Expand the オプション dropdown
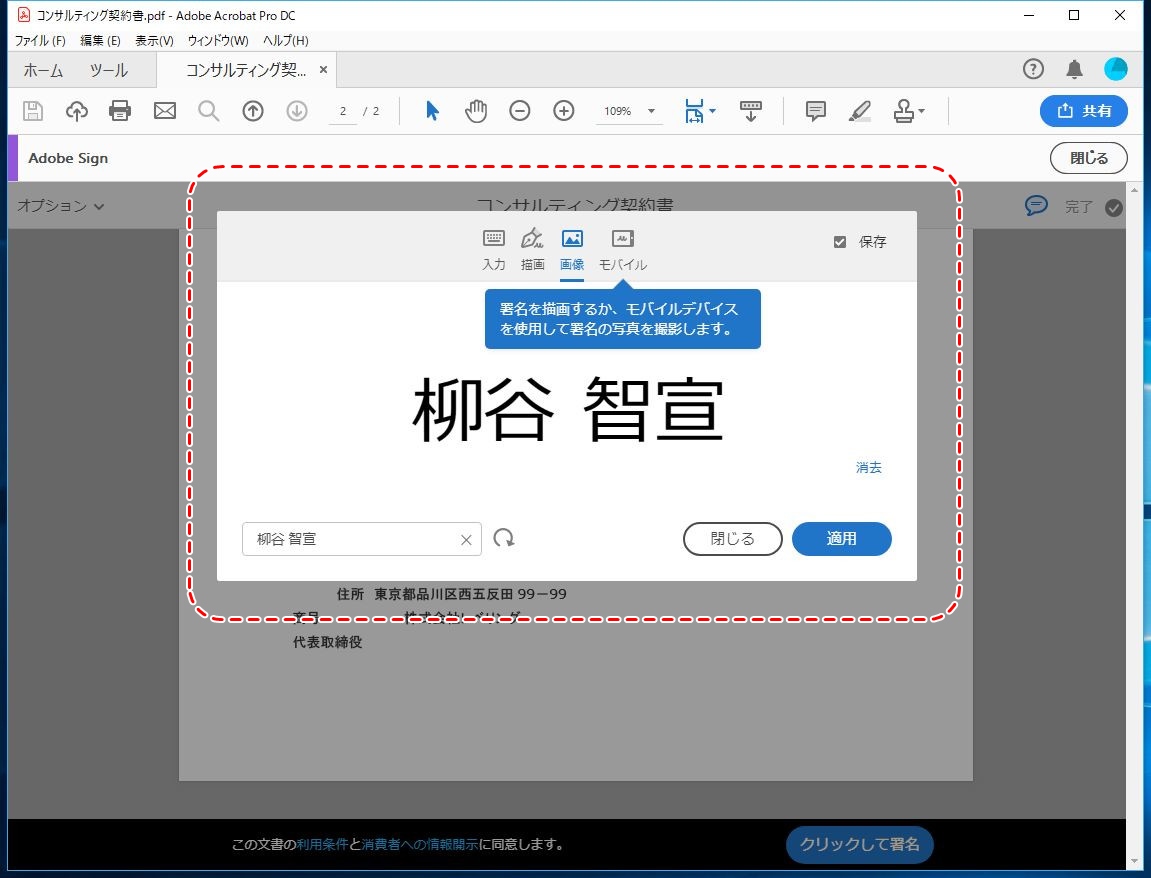Screen dimensions: 1151x878 tap(61, 207)
